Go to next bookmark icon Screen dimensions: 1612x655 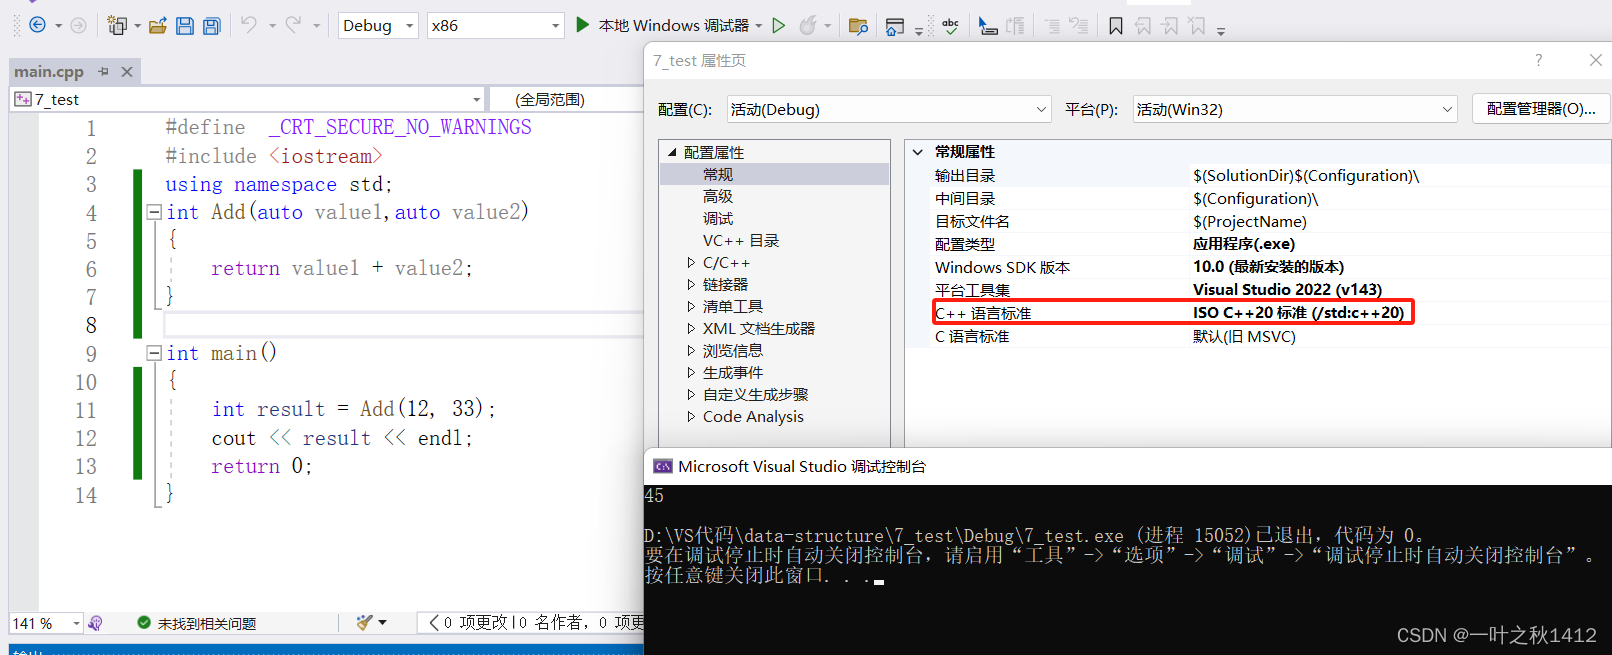(1170, 26)
